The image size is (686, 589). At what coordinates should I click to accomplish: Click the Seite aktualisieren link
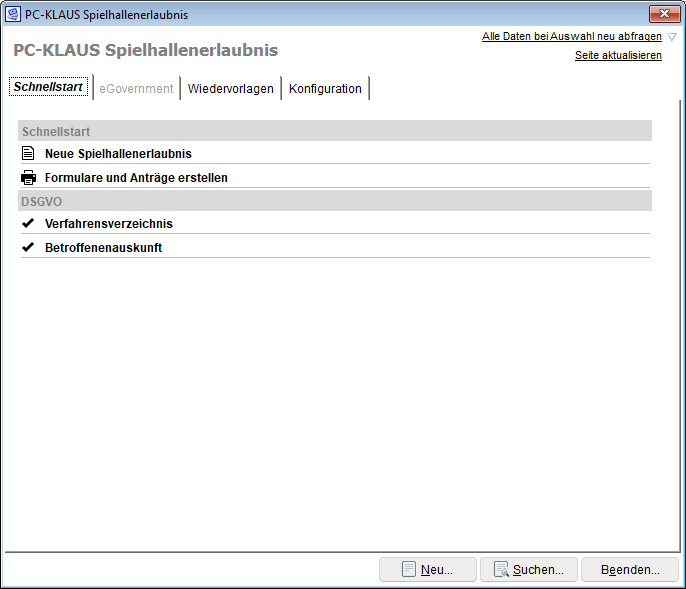tap(618, 55)
